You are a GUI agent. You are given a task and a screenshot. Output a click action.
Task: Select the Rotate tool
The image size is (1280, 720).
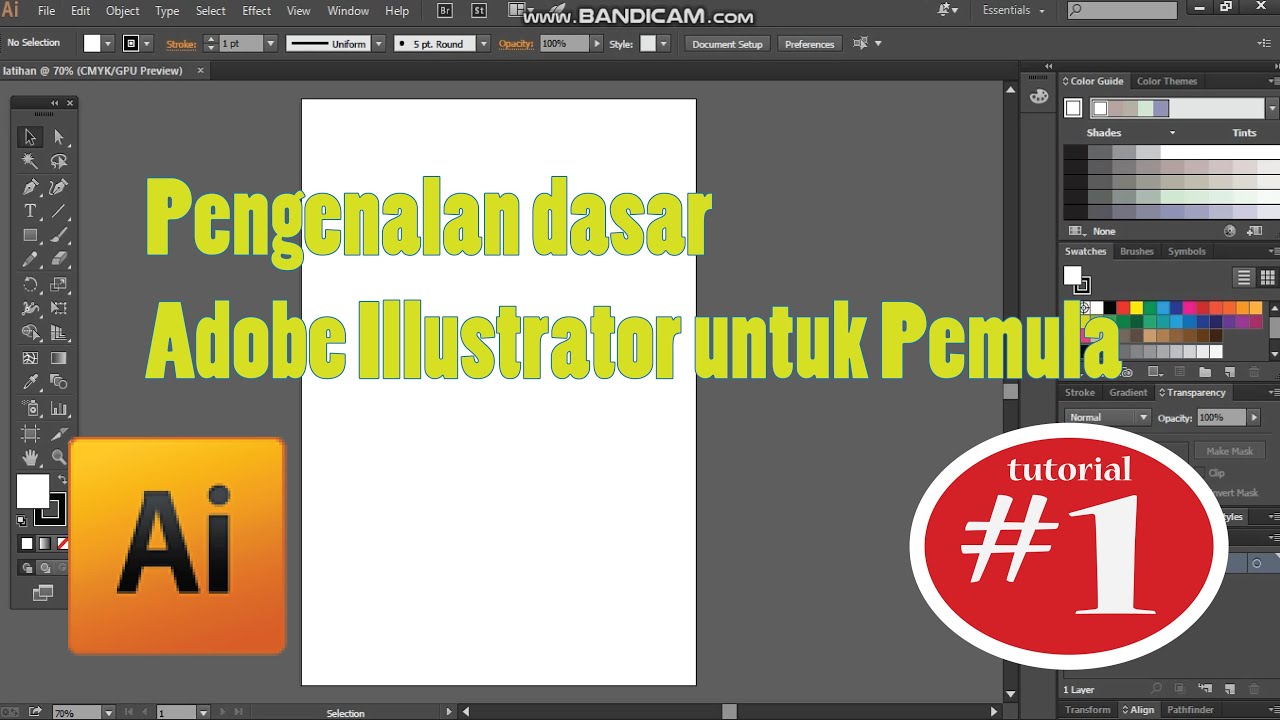point(31,285)
